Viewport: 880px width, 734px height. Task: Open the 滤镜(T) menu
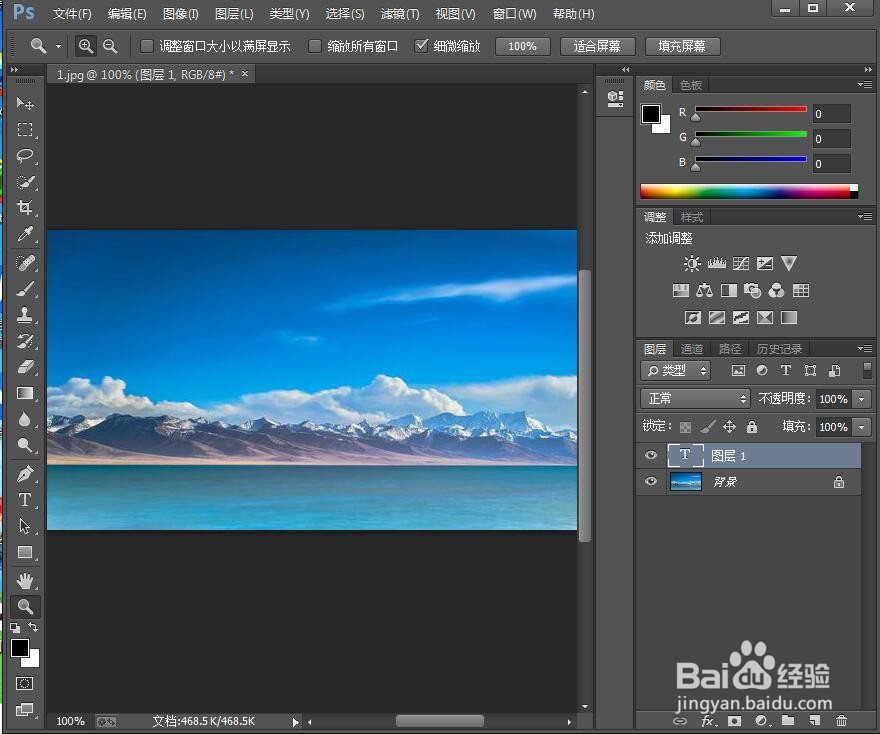400,13
